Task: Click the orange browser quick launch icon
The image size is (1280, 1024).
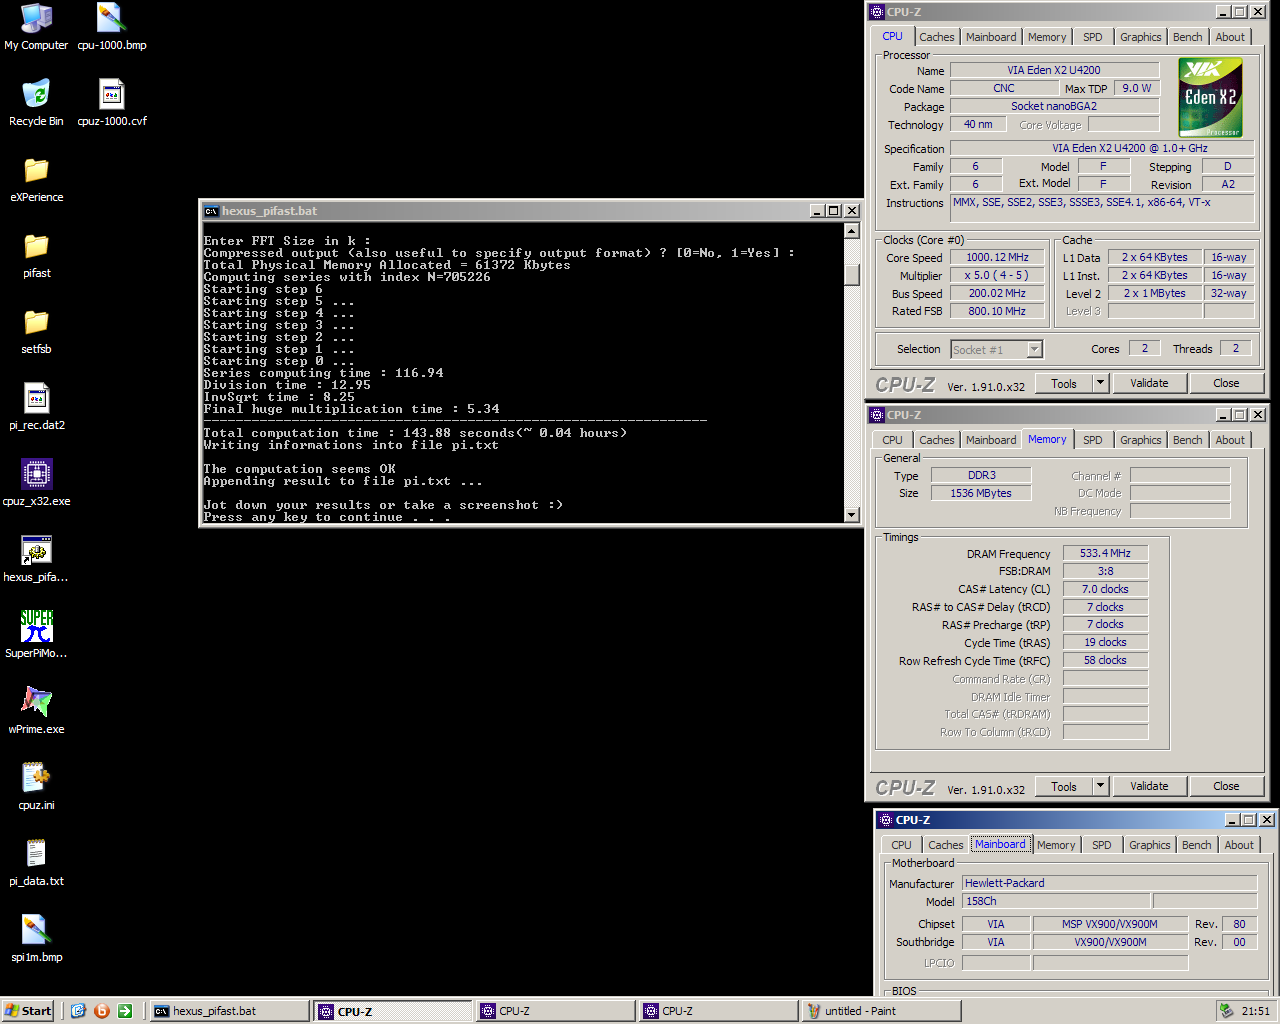Action: 101,1011
